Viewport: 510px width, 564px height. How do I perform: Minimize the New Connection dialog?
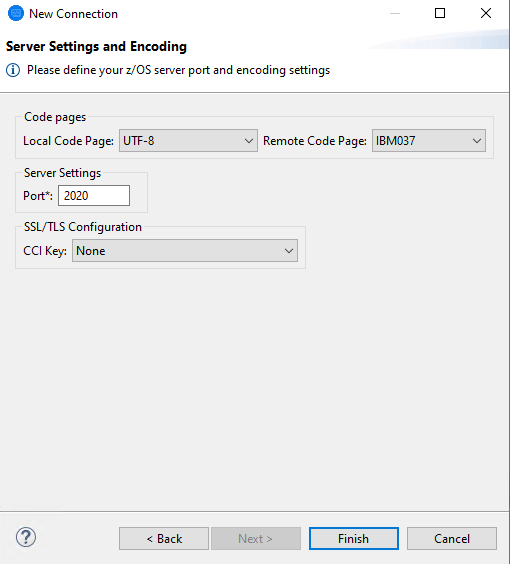click(395, 13)
